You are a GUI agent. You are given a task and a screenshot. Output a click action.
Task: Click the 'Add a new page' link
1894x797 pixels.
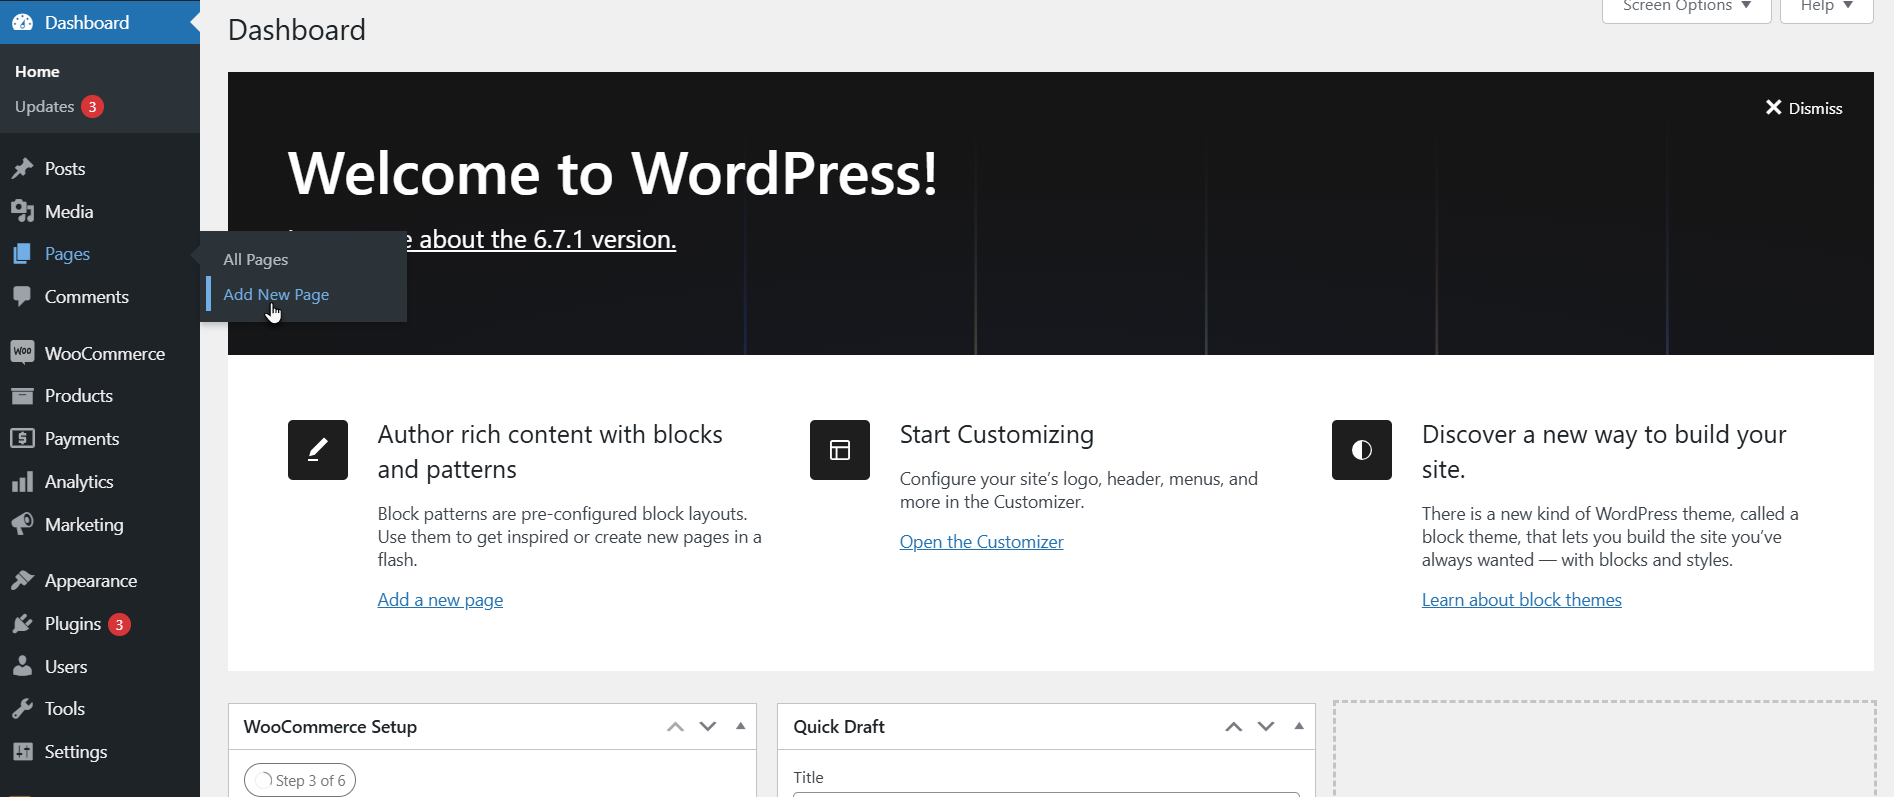[x=440, y=600]
